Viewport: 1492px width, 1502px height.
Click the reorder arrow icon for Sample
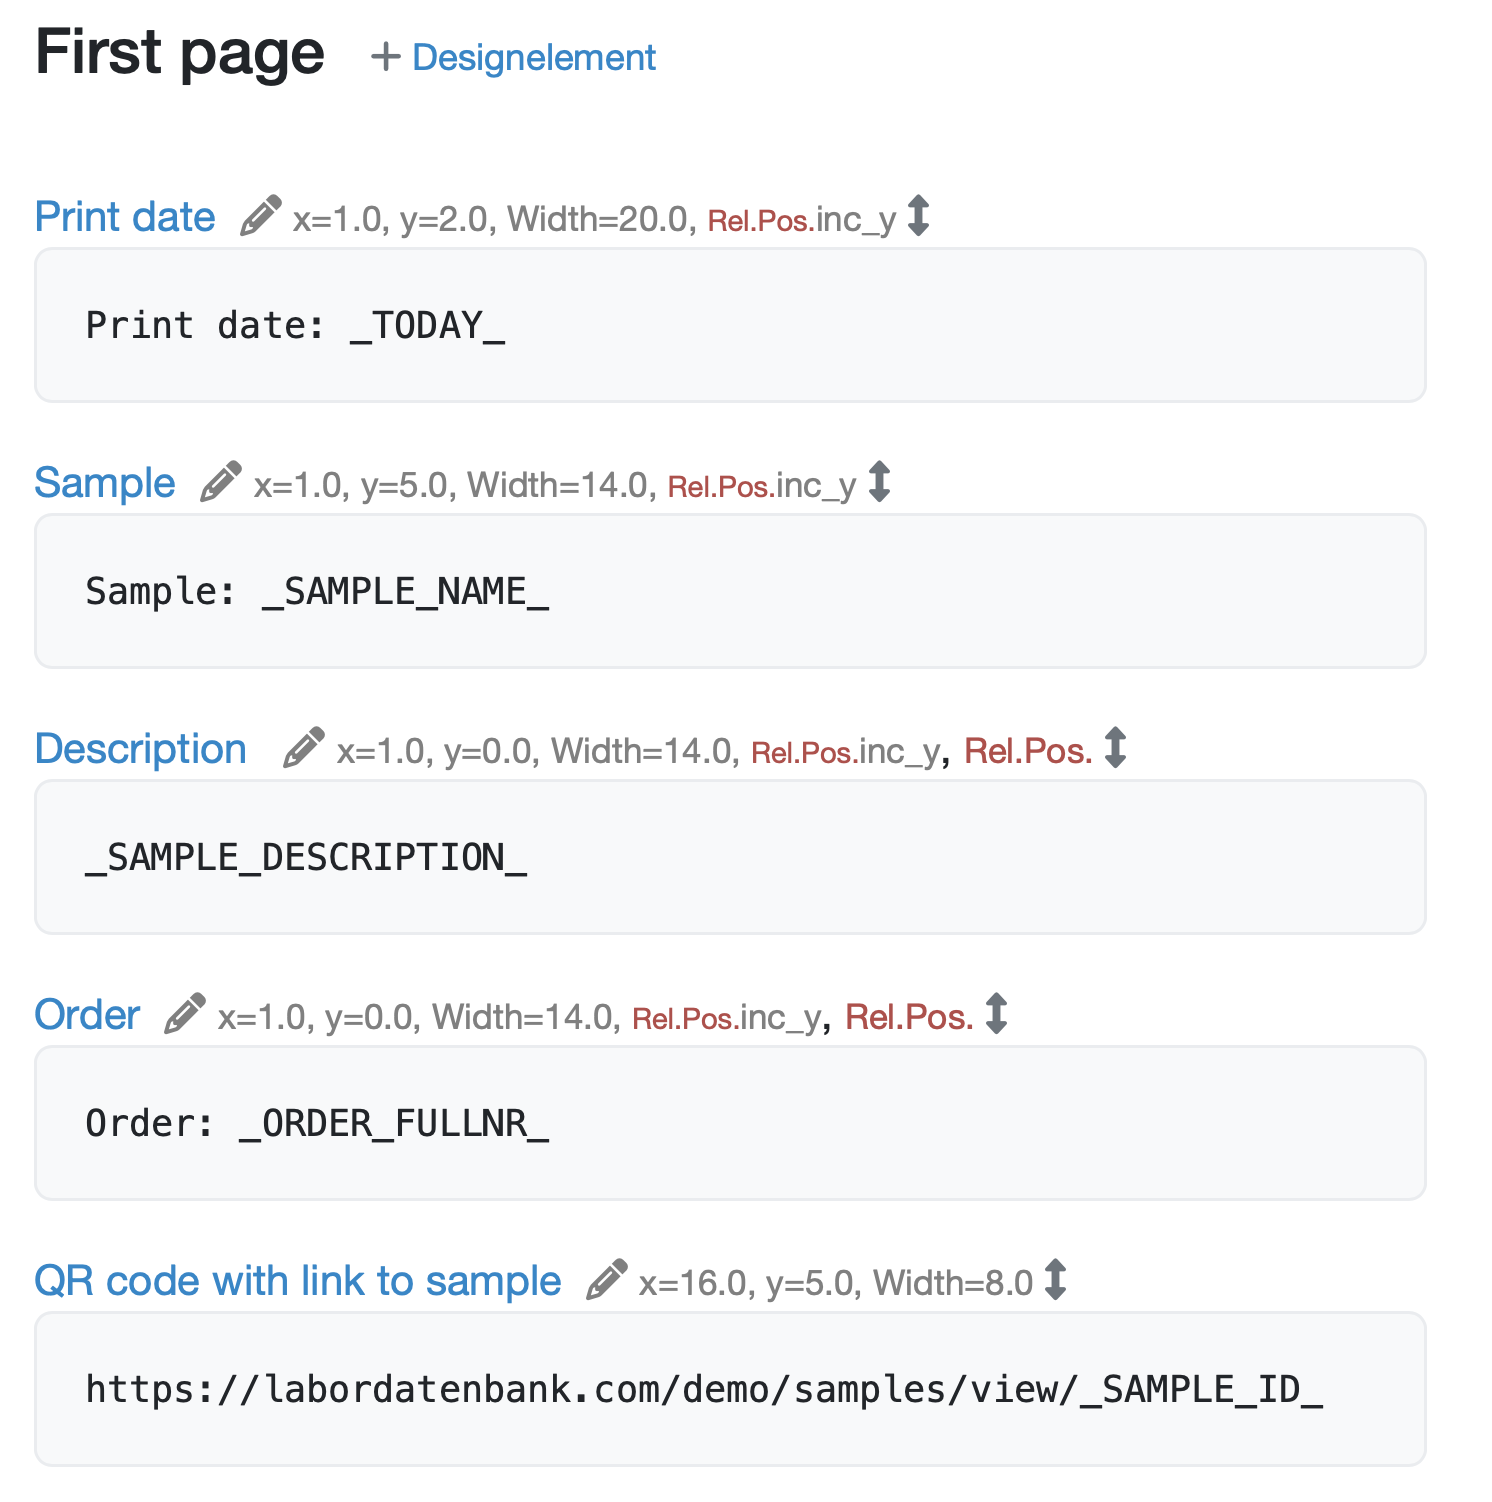pyautogui.click(x=879, y=482)
